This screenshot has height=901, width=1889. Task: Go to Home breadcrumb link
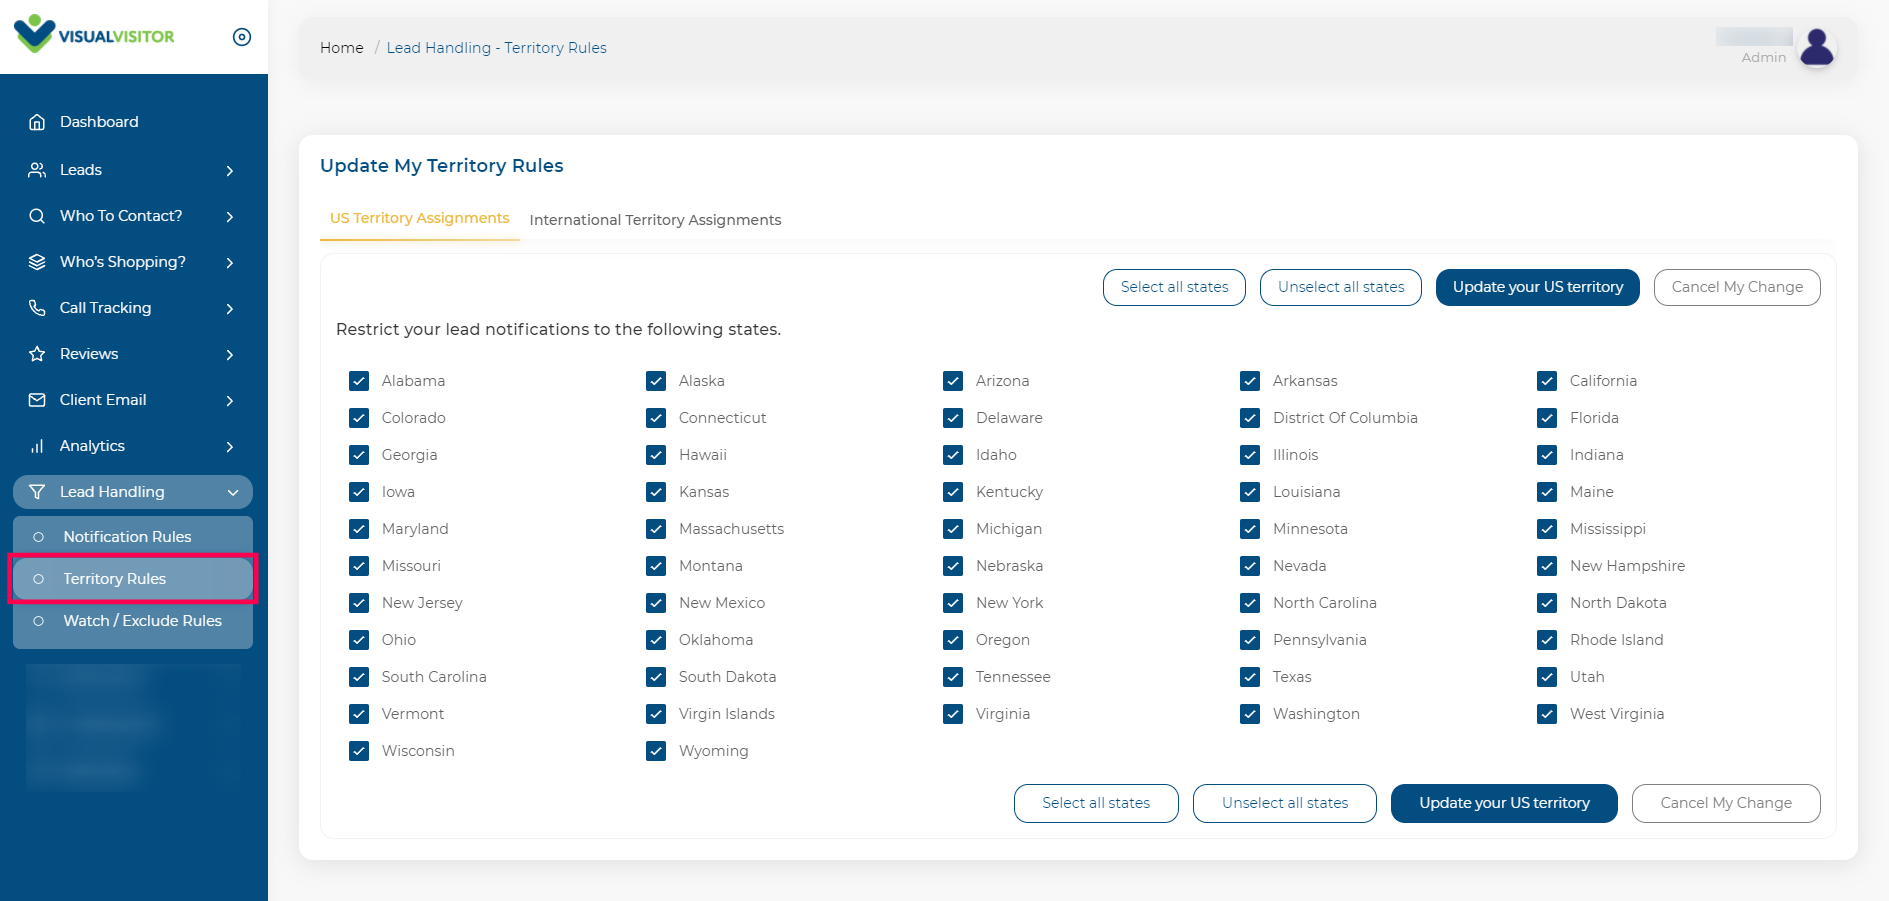341,48
